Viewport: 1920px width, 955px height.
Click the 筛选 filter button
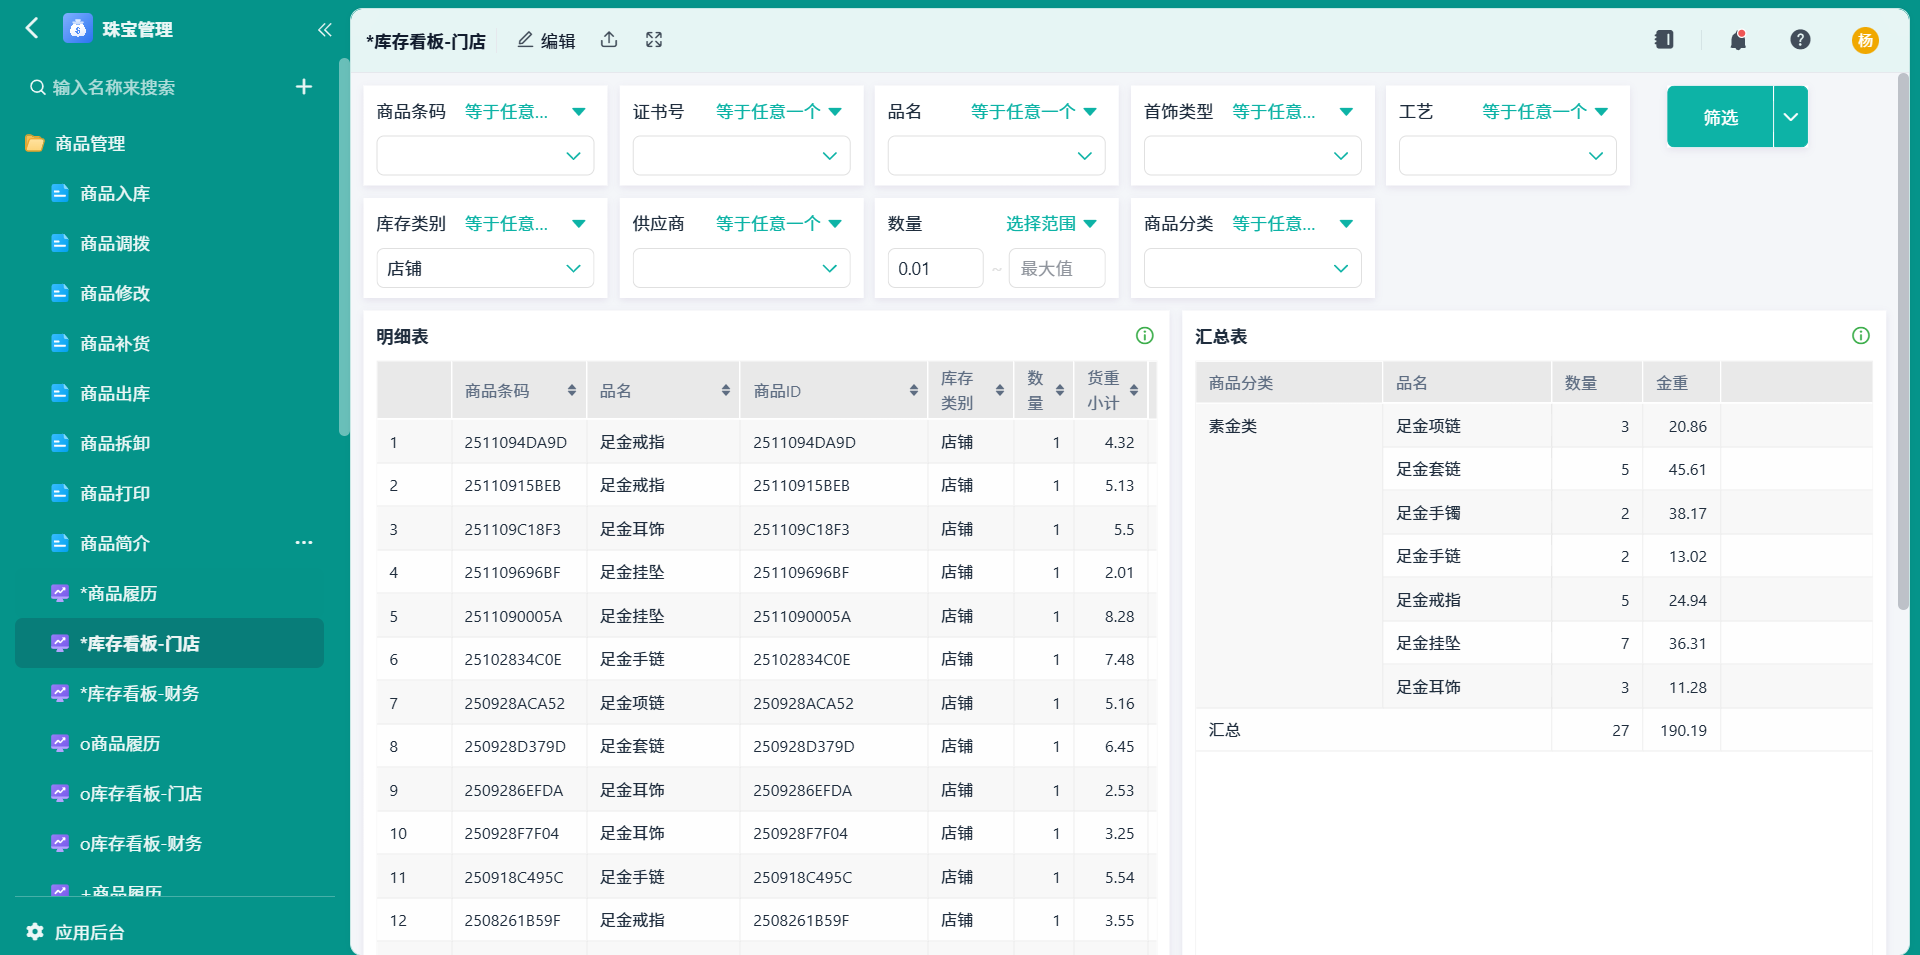coord(1720,117)
